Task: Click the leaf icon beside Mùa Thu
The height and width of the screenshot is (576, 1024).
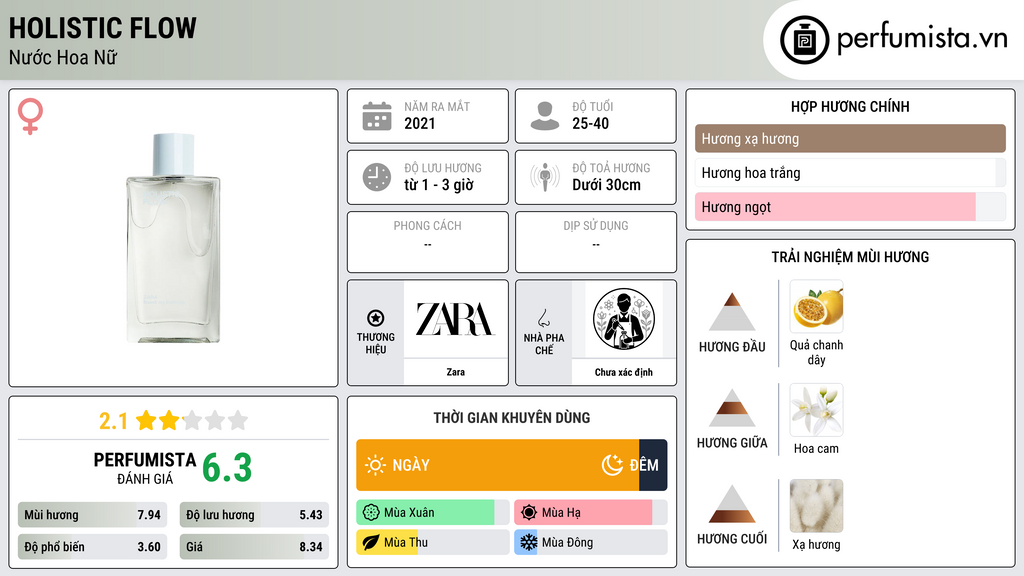Action: tap(371, 543)
